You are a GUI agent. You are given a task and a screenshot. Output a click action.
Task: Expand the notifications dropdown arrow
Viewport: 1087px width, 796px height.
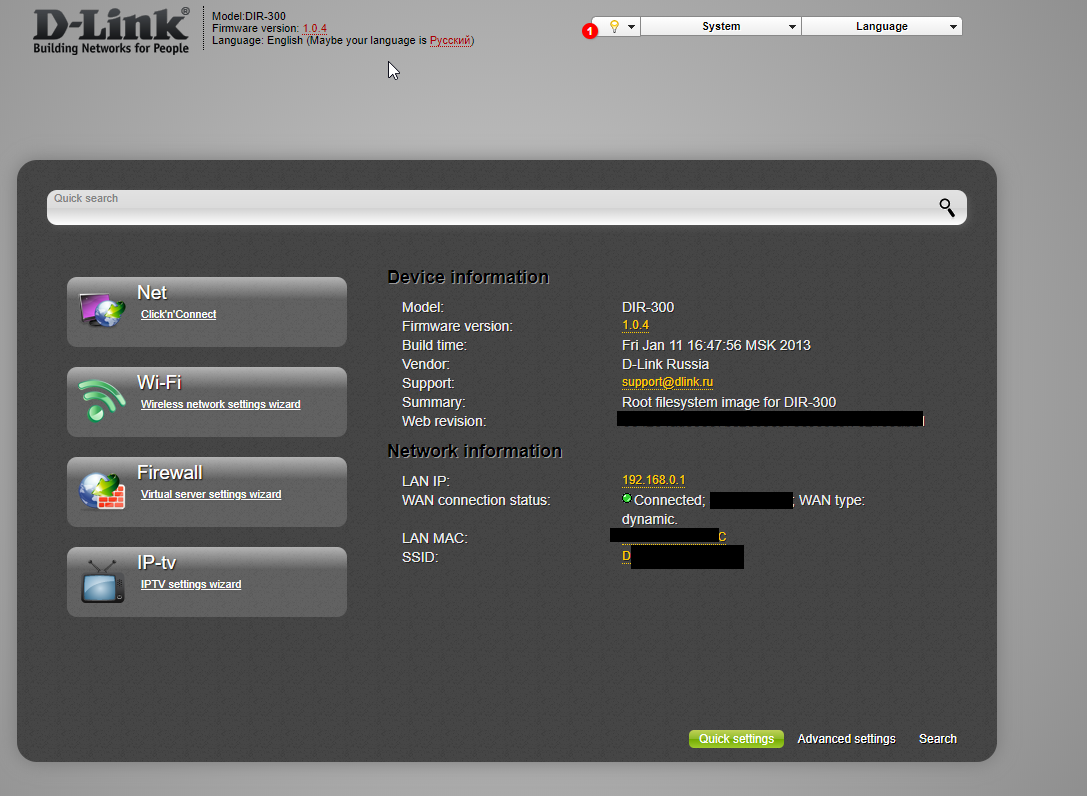(x=632, y=27)
